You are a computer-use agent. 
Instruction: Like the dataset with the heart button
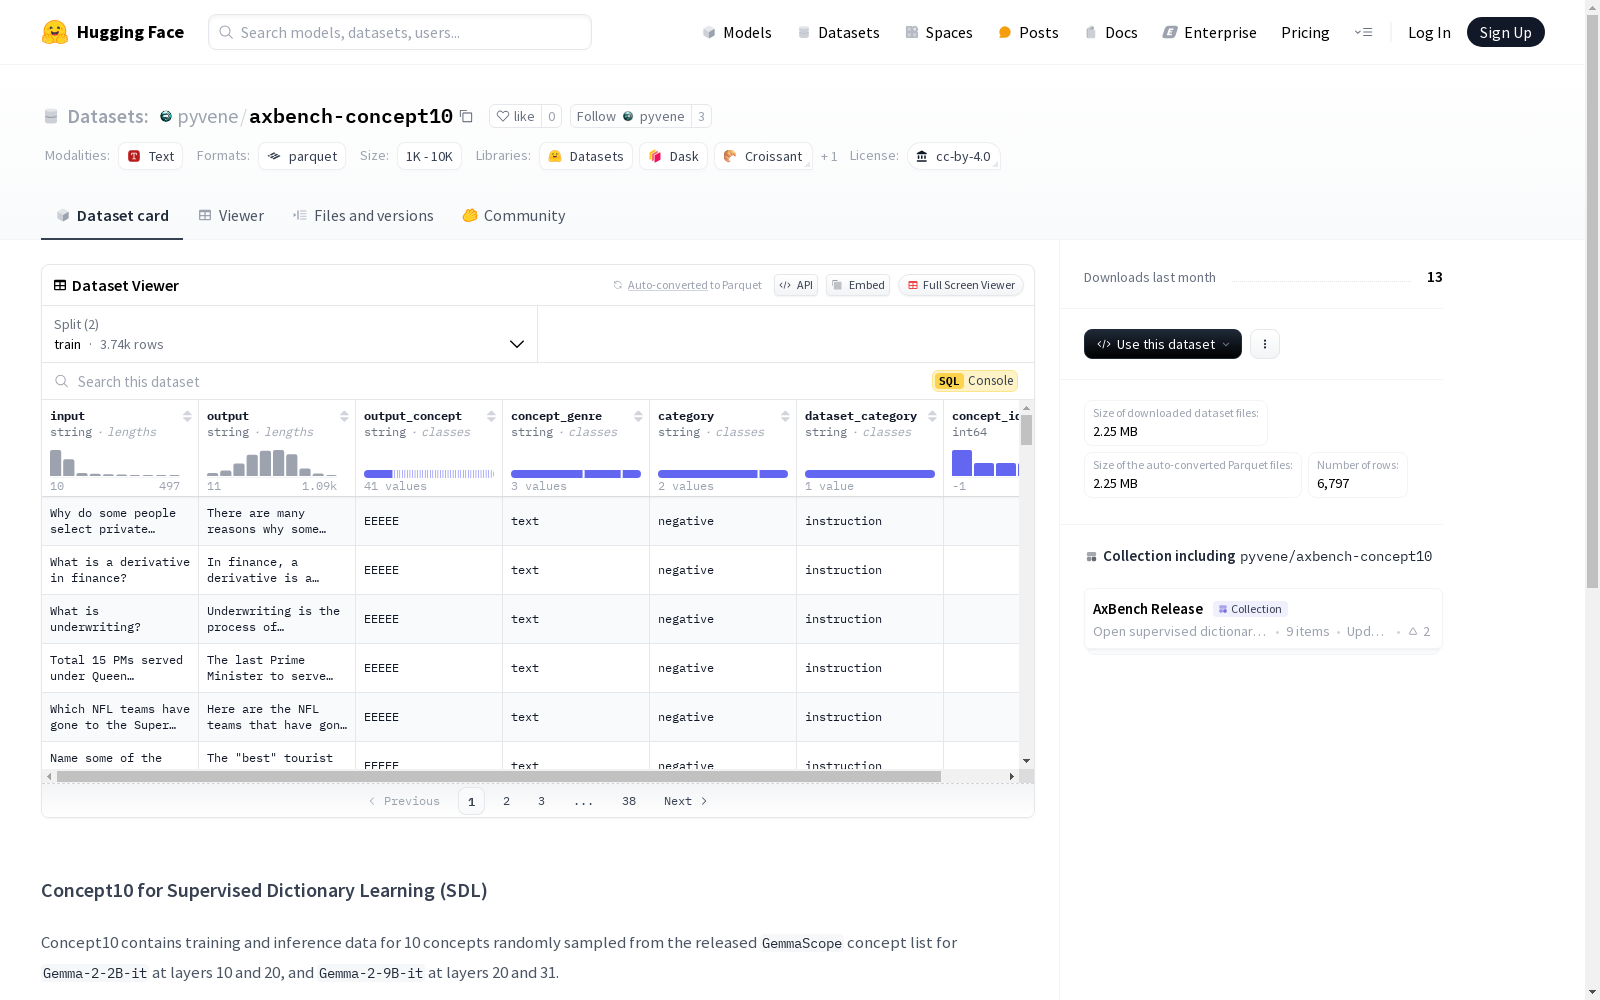(516, 116)
